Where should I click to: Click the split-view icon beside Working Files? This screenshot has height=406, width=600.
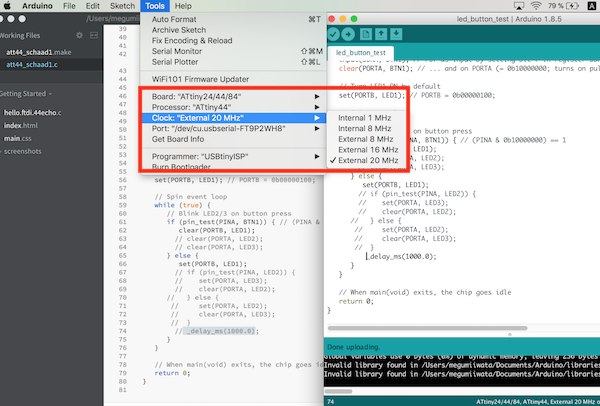pos(94,35)
